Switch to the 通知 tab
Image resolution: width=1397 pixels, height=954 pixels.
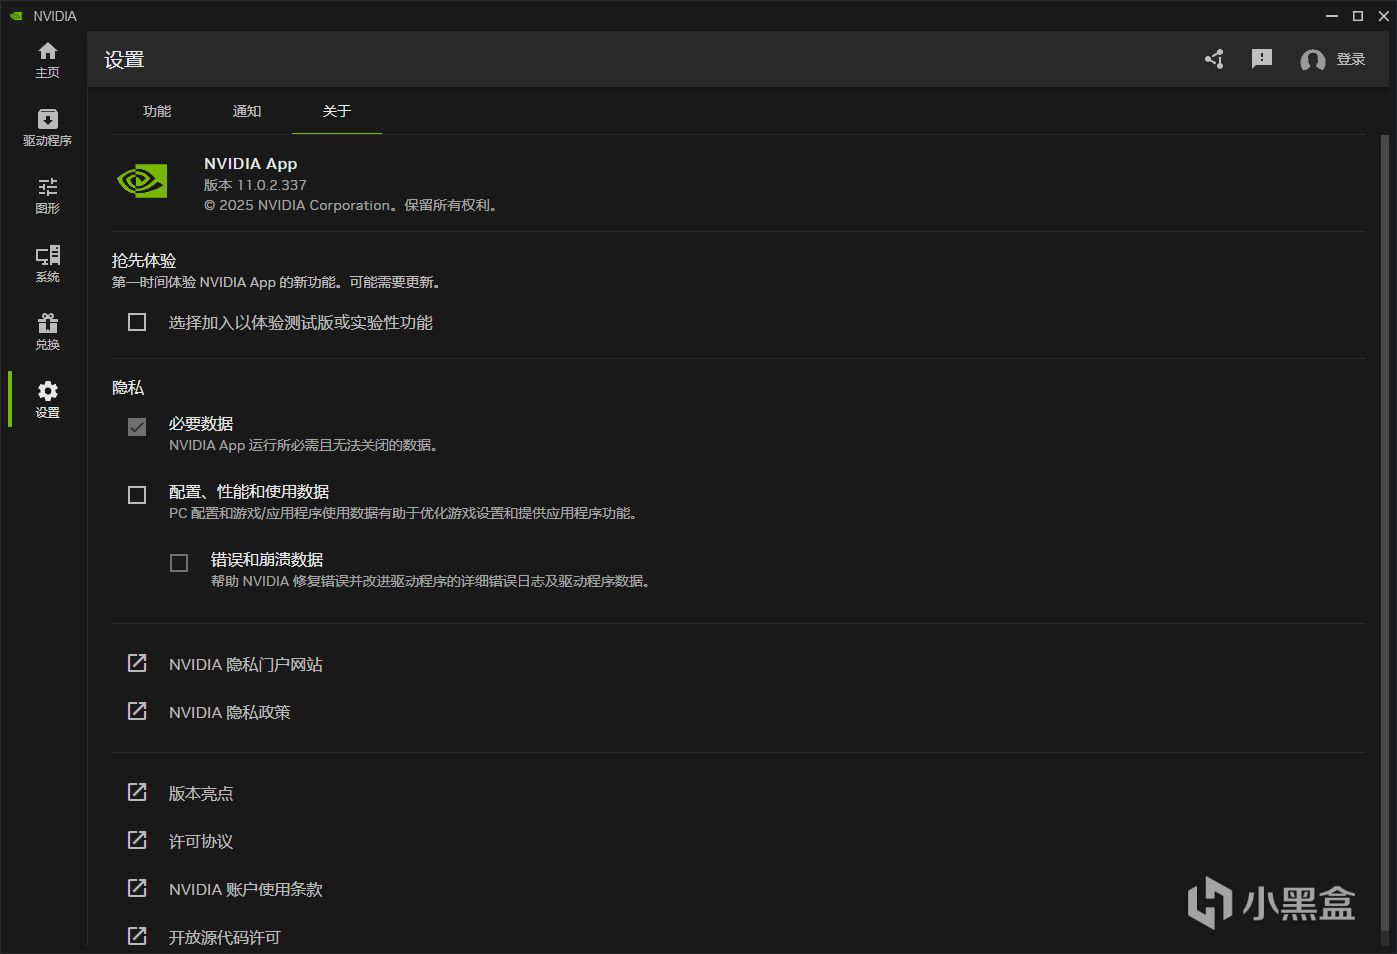pos(247,111)
